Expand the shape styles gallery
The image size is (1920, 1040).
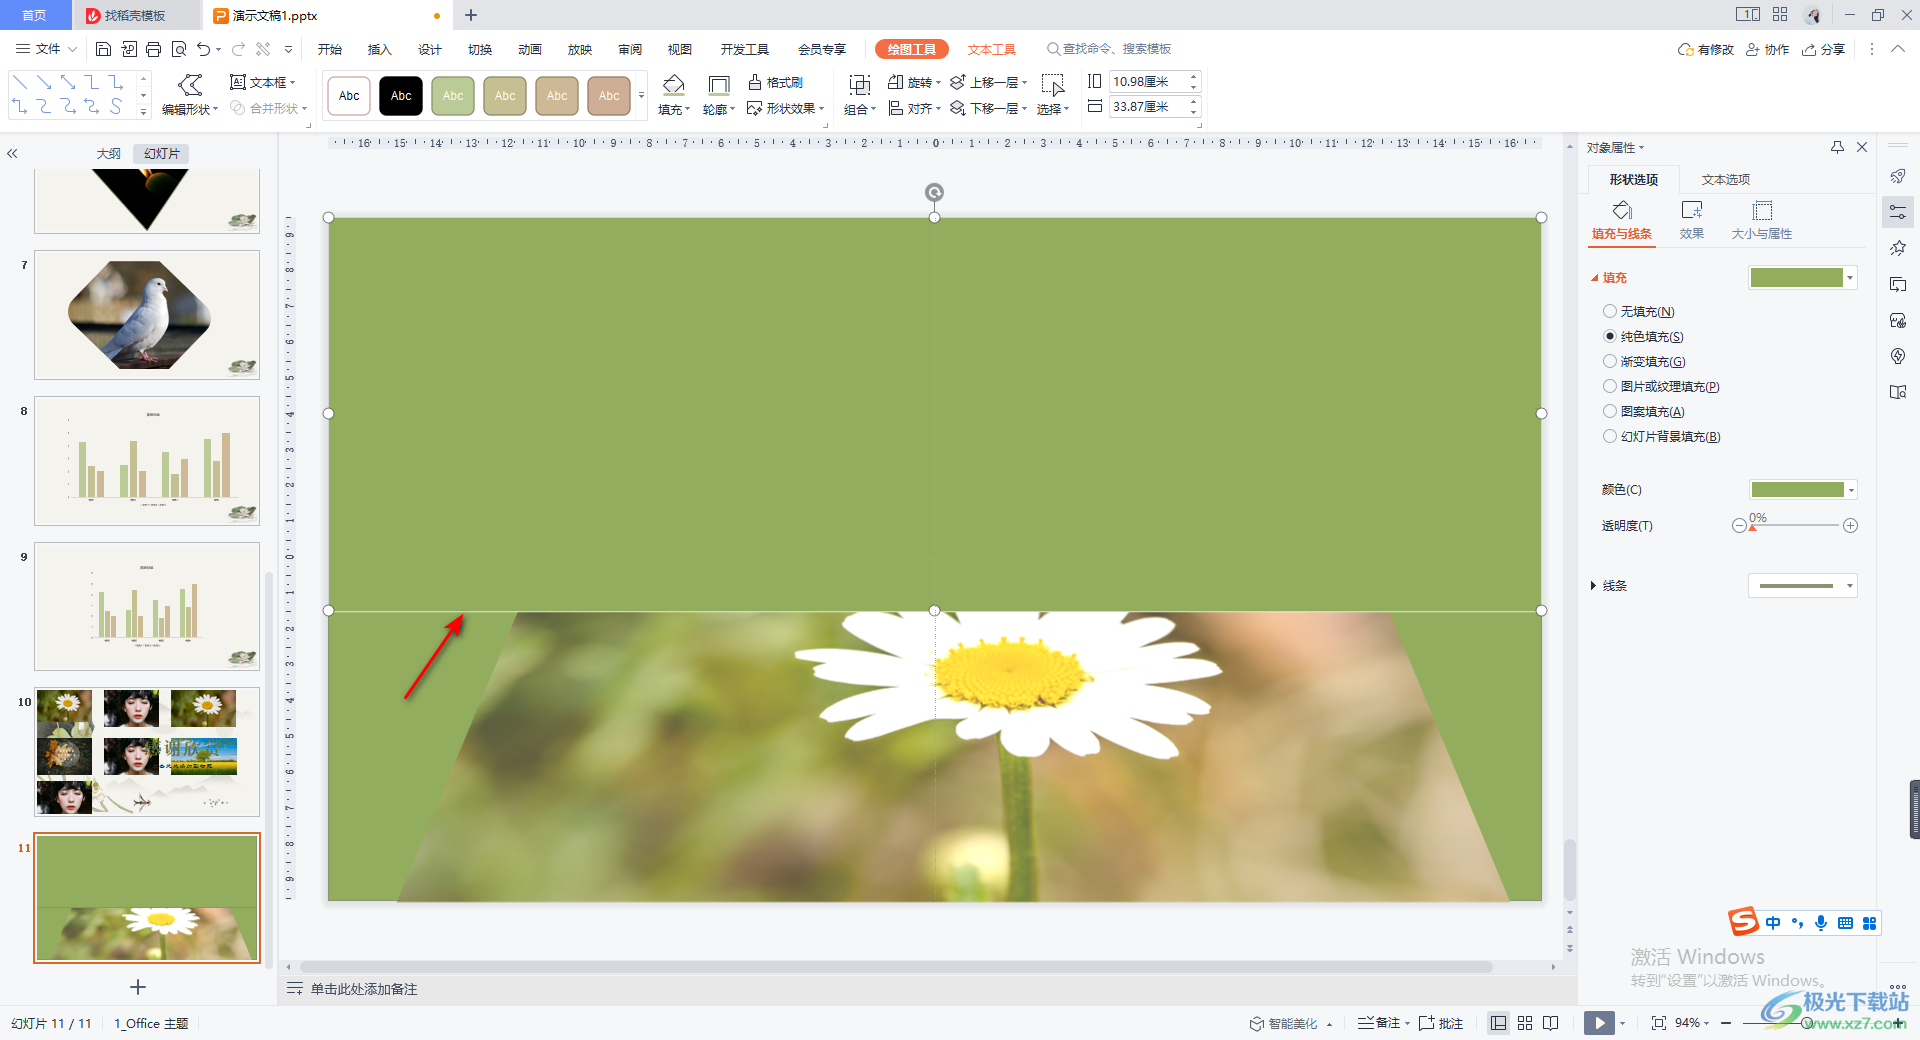[x=641, y=96]
